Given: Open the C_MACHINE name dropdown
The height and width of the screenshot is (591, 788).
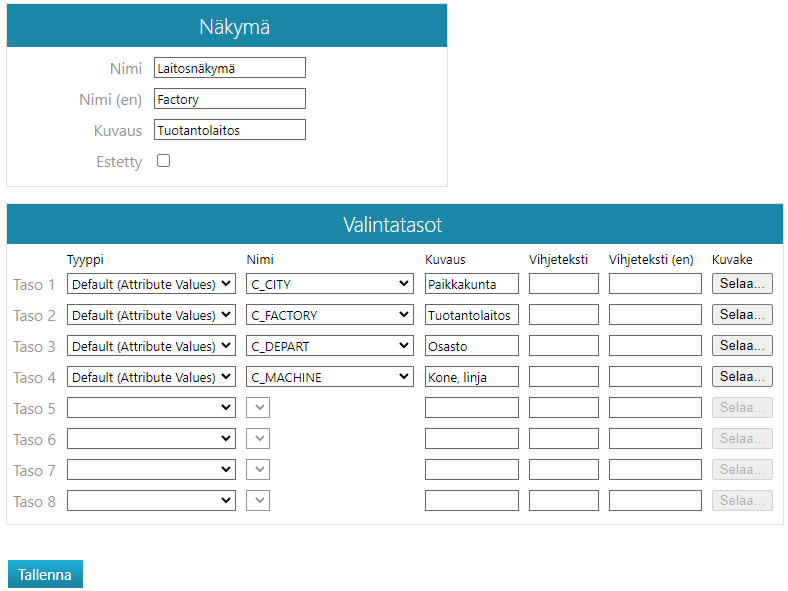Looking at the screenshot, I should (x=330, y=377).
